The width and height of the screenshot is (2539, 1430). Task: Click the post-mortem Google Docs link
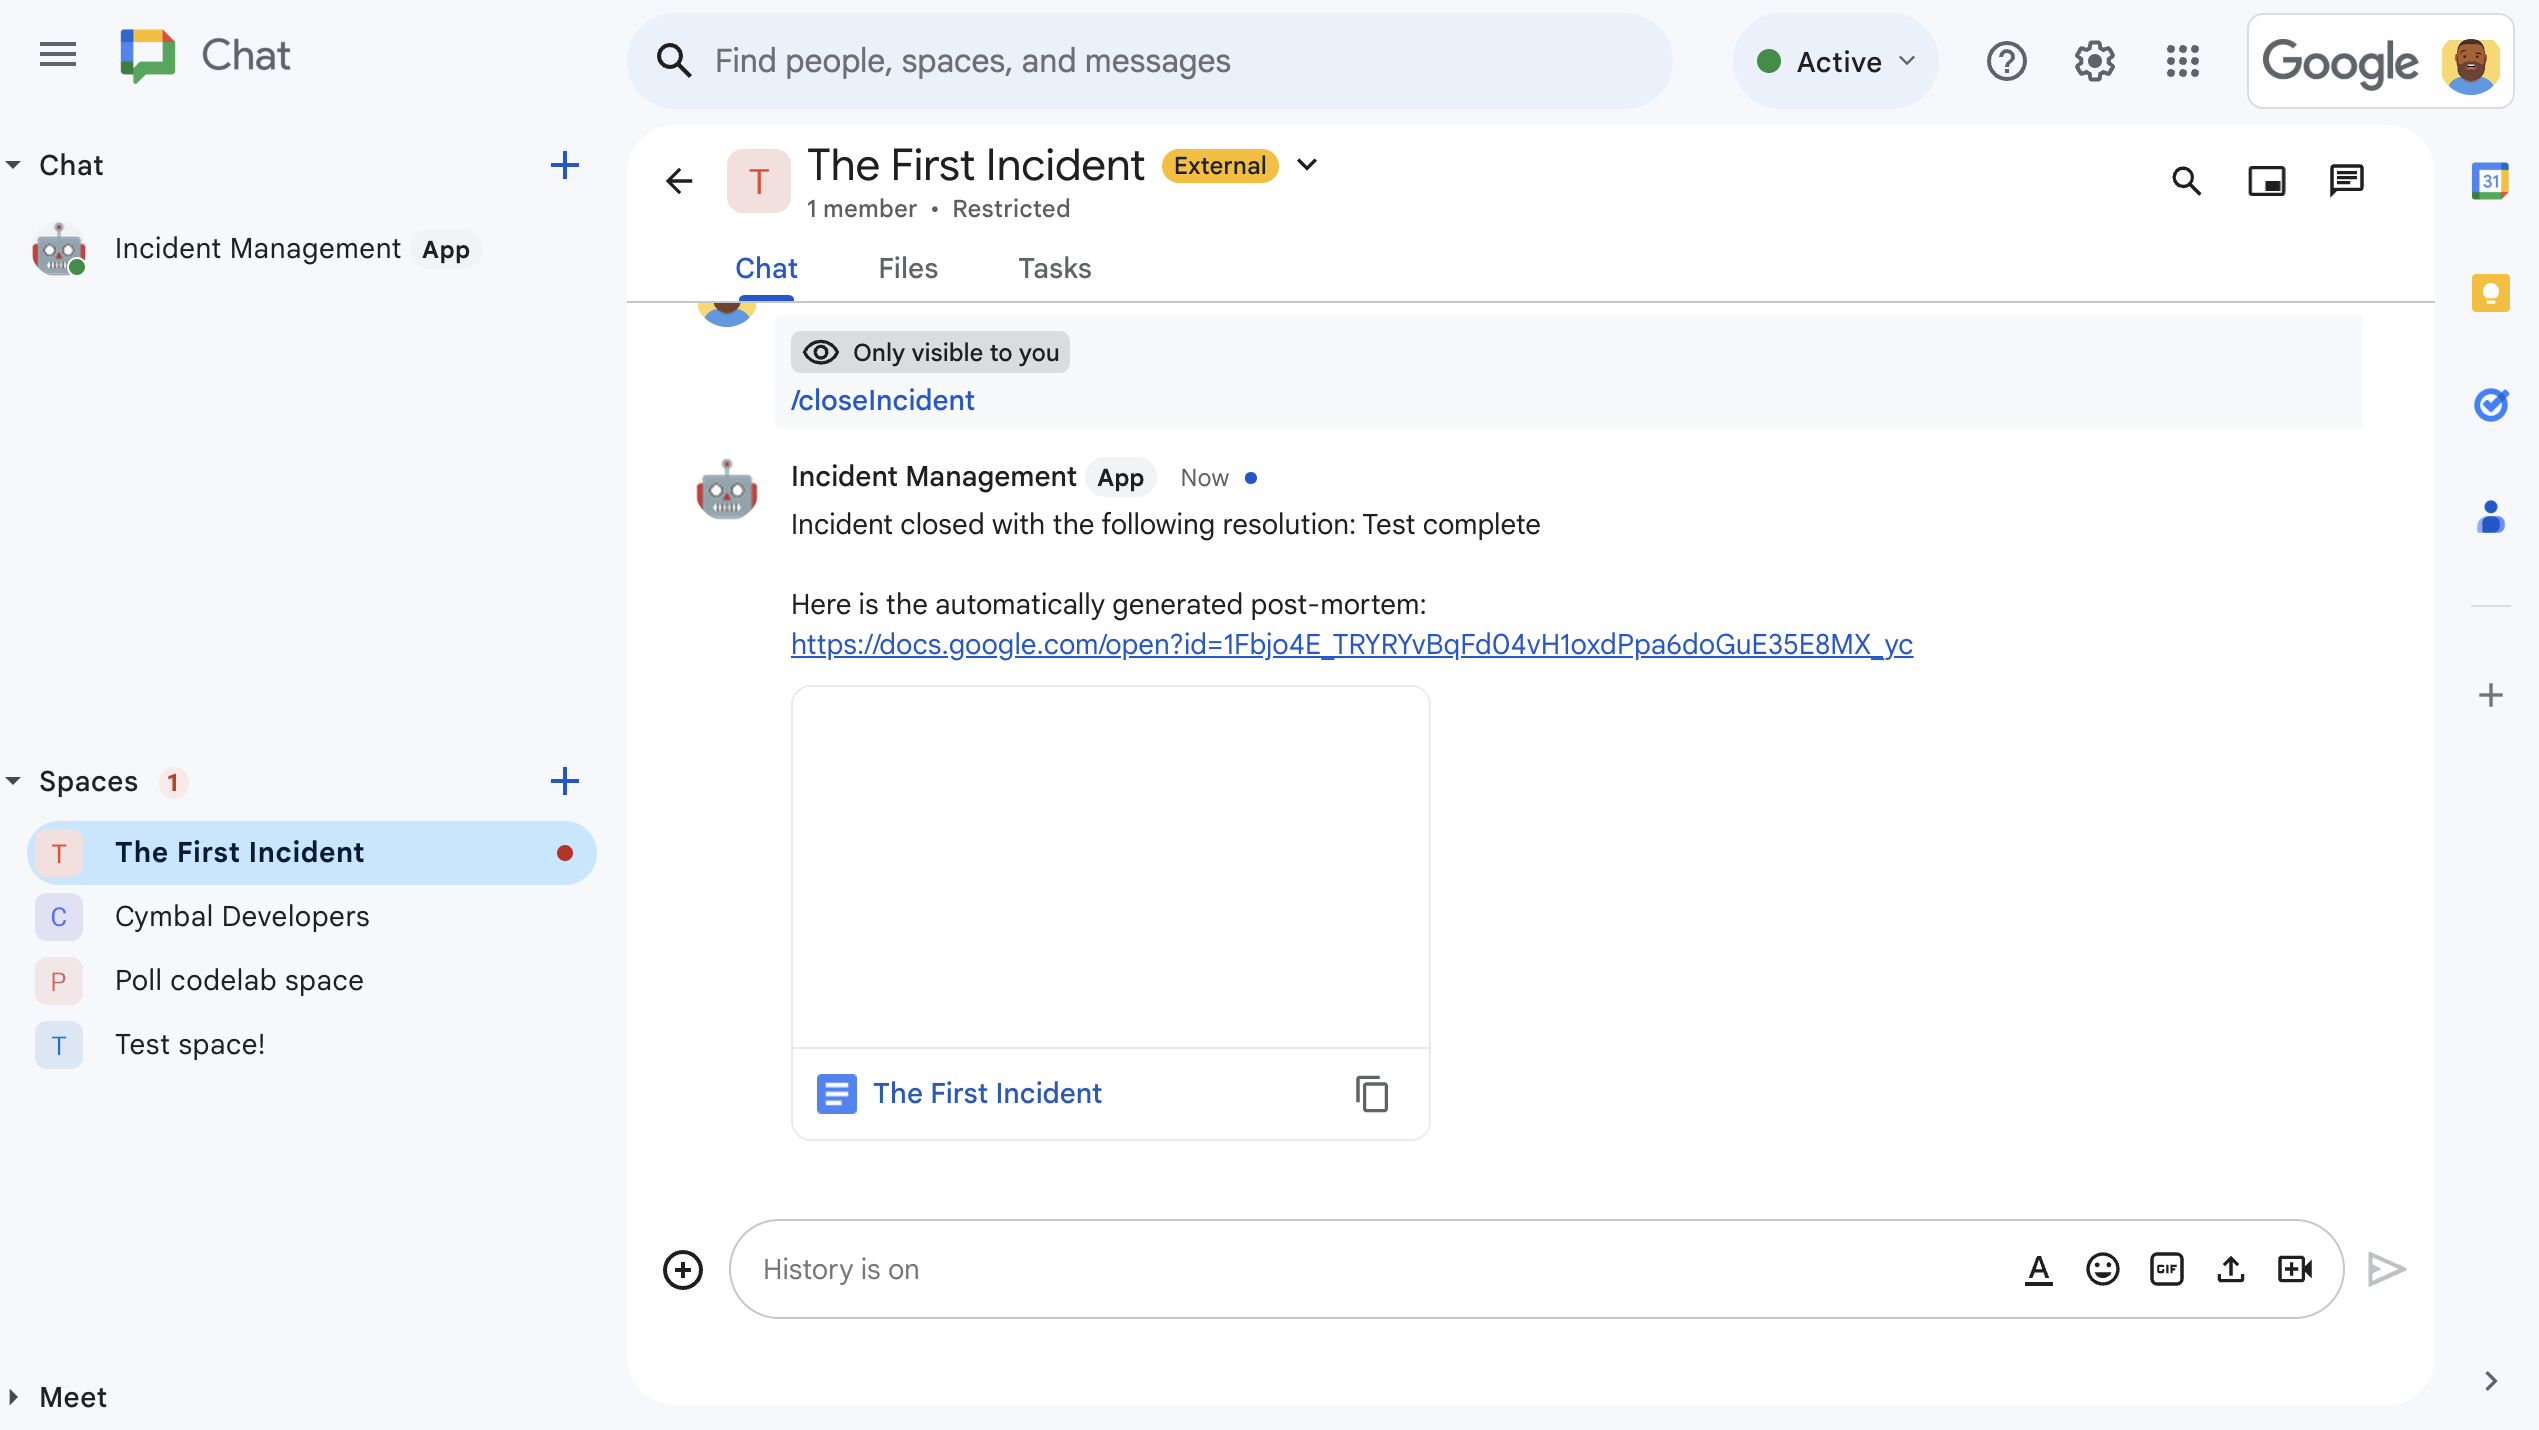(x=1350, y=644)
